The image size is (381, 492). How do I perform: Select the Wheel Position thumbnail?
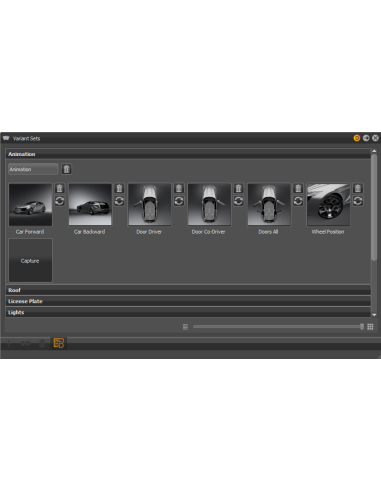[x=329, y=205]
